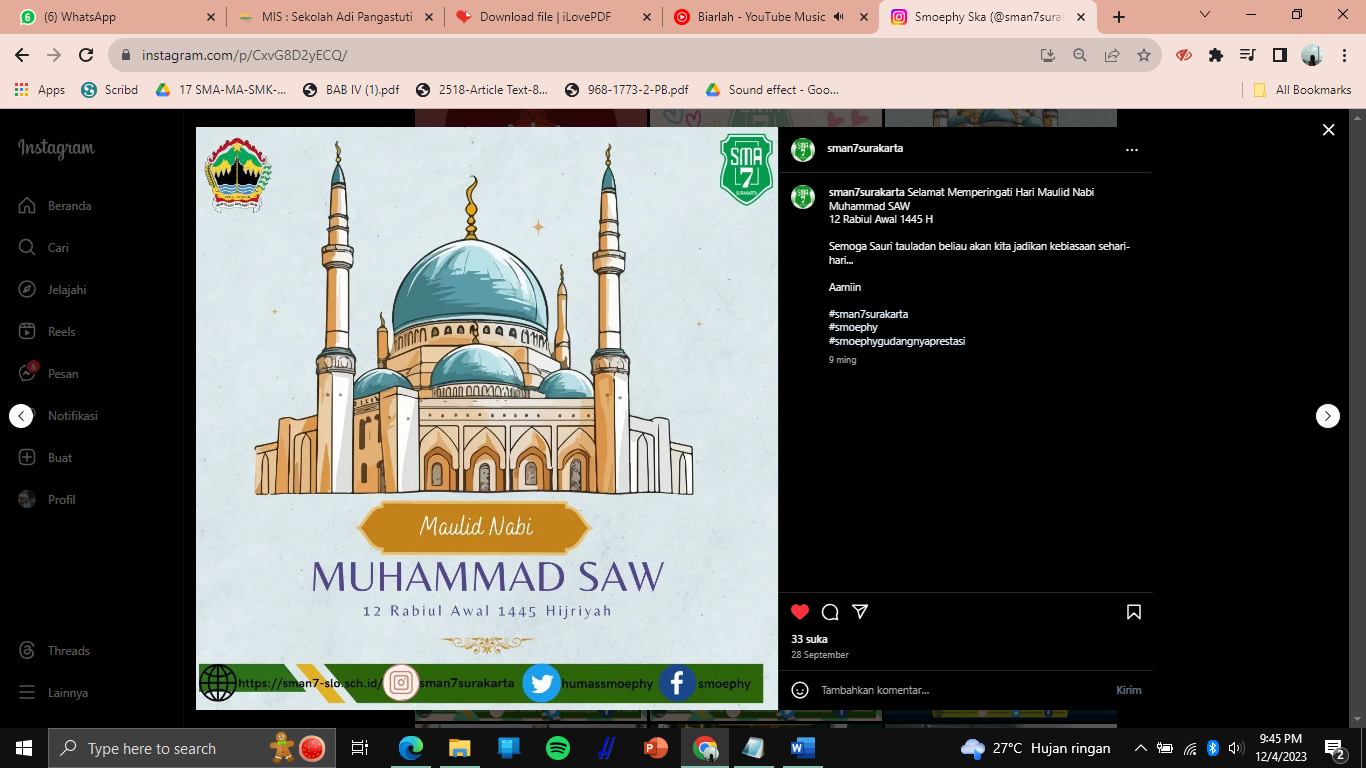Click the comment speech bubble icon
The width and height of the screenshot is (1366, 768).
pos(830,612)
